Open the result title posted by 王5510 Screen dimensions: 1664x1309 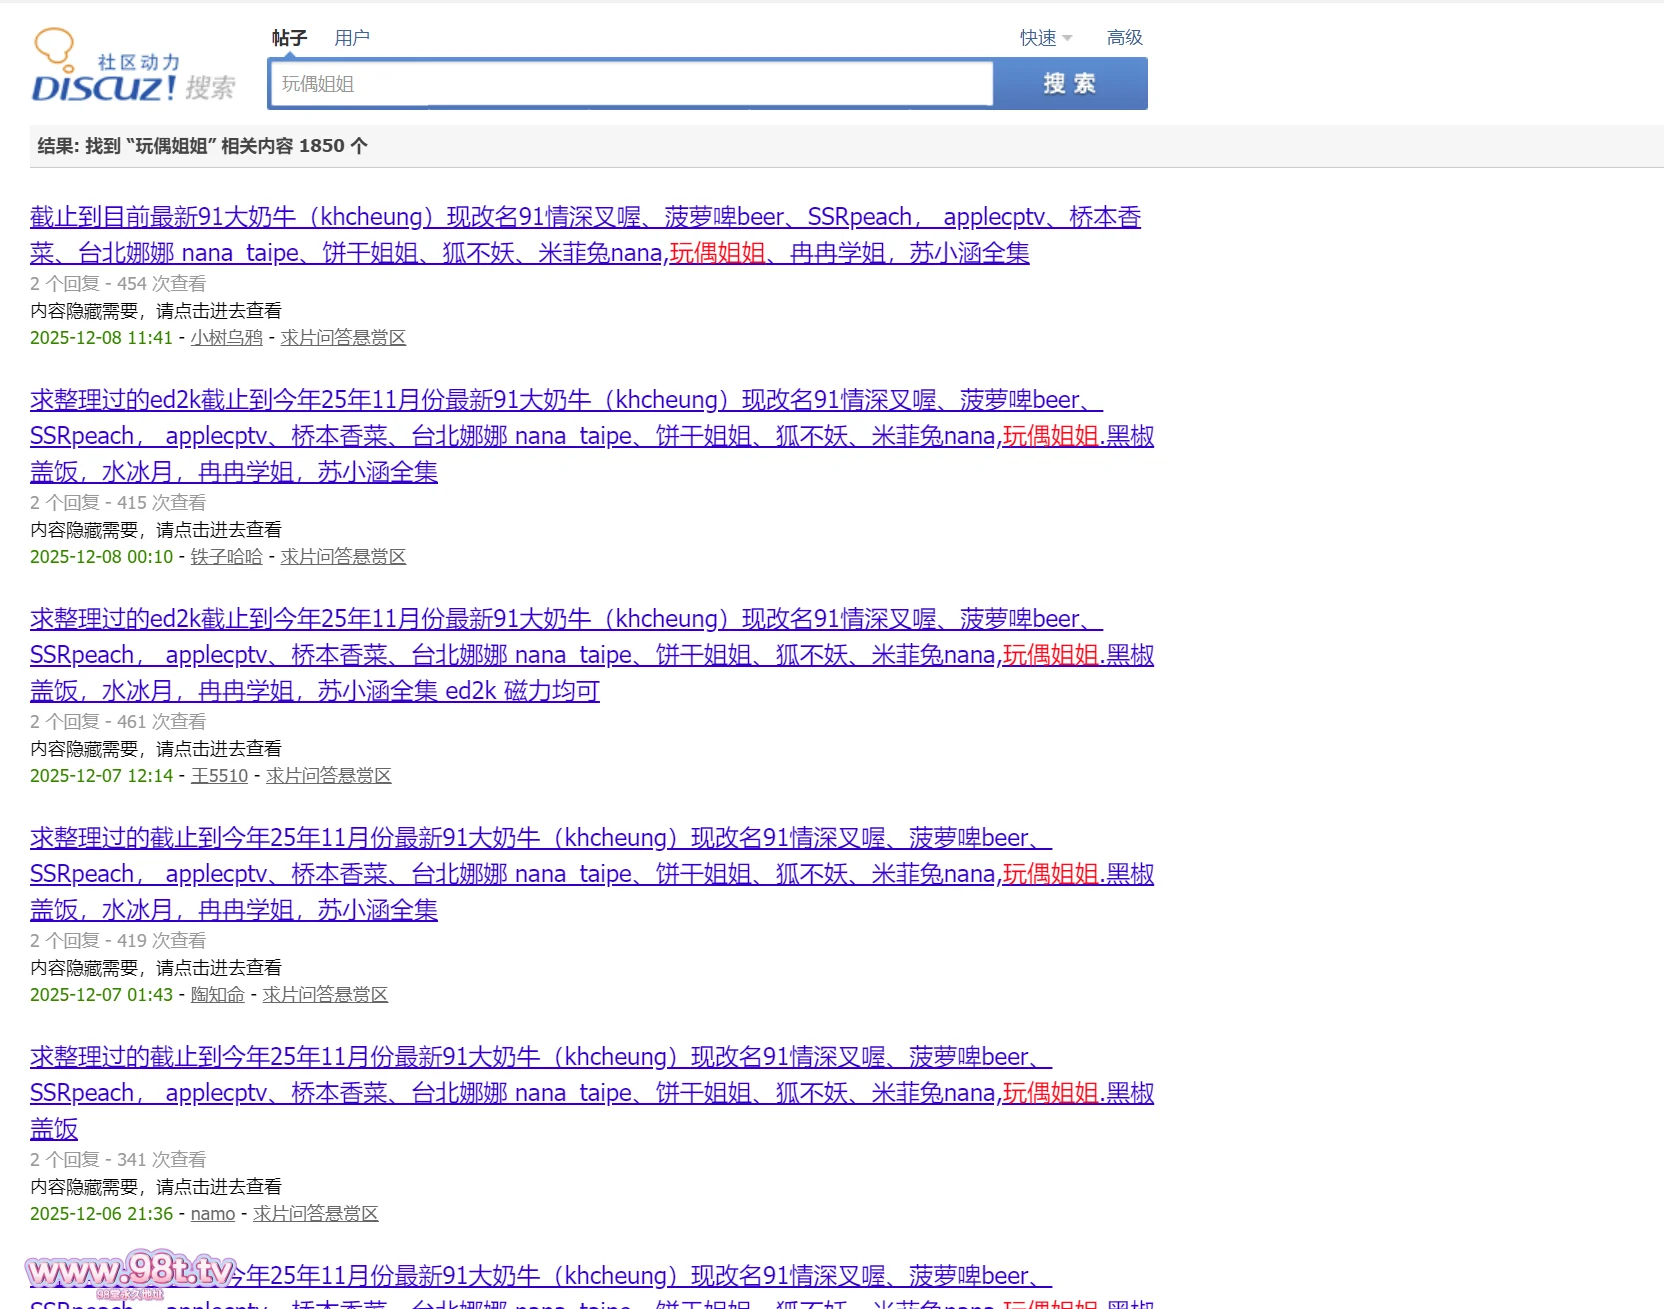pos(566,620)
